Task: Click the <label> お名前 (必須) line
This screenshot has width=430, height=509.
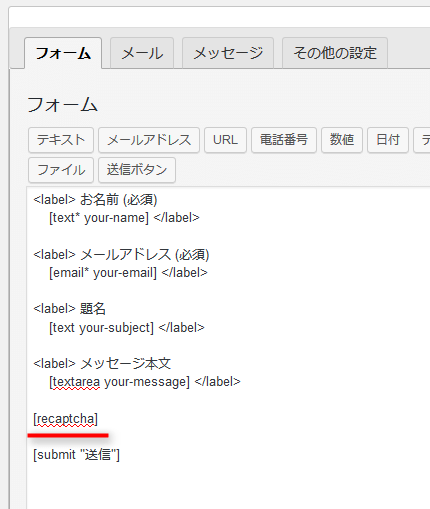Action: tap(95, 200)
